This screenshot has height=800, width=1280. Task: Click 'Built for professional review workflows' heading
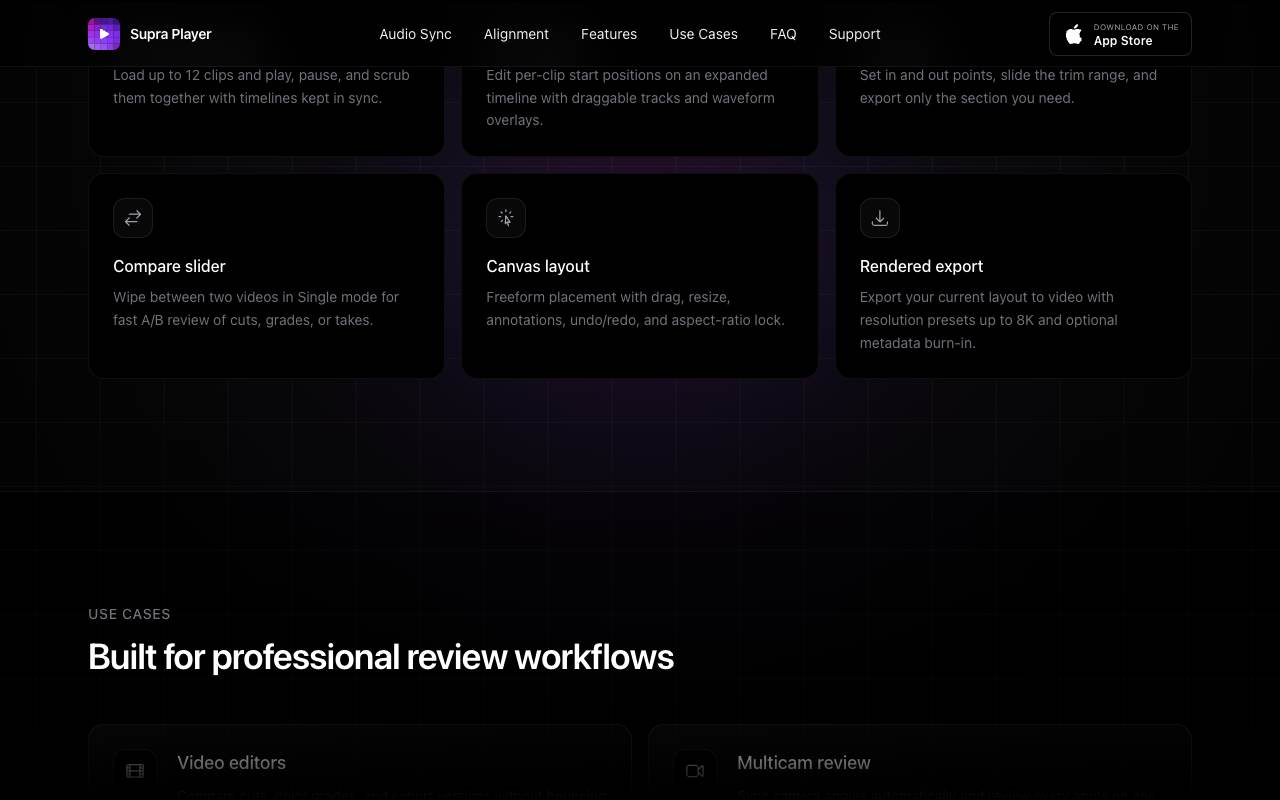click(381, 657)
